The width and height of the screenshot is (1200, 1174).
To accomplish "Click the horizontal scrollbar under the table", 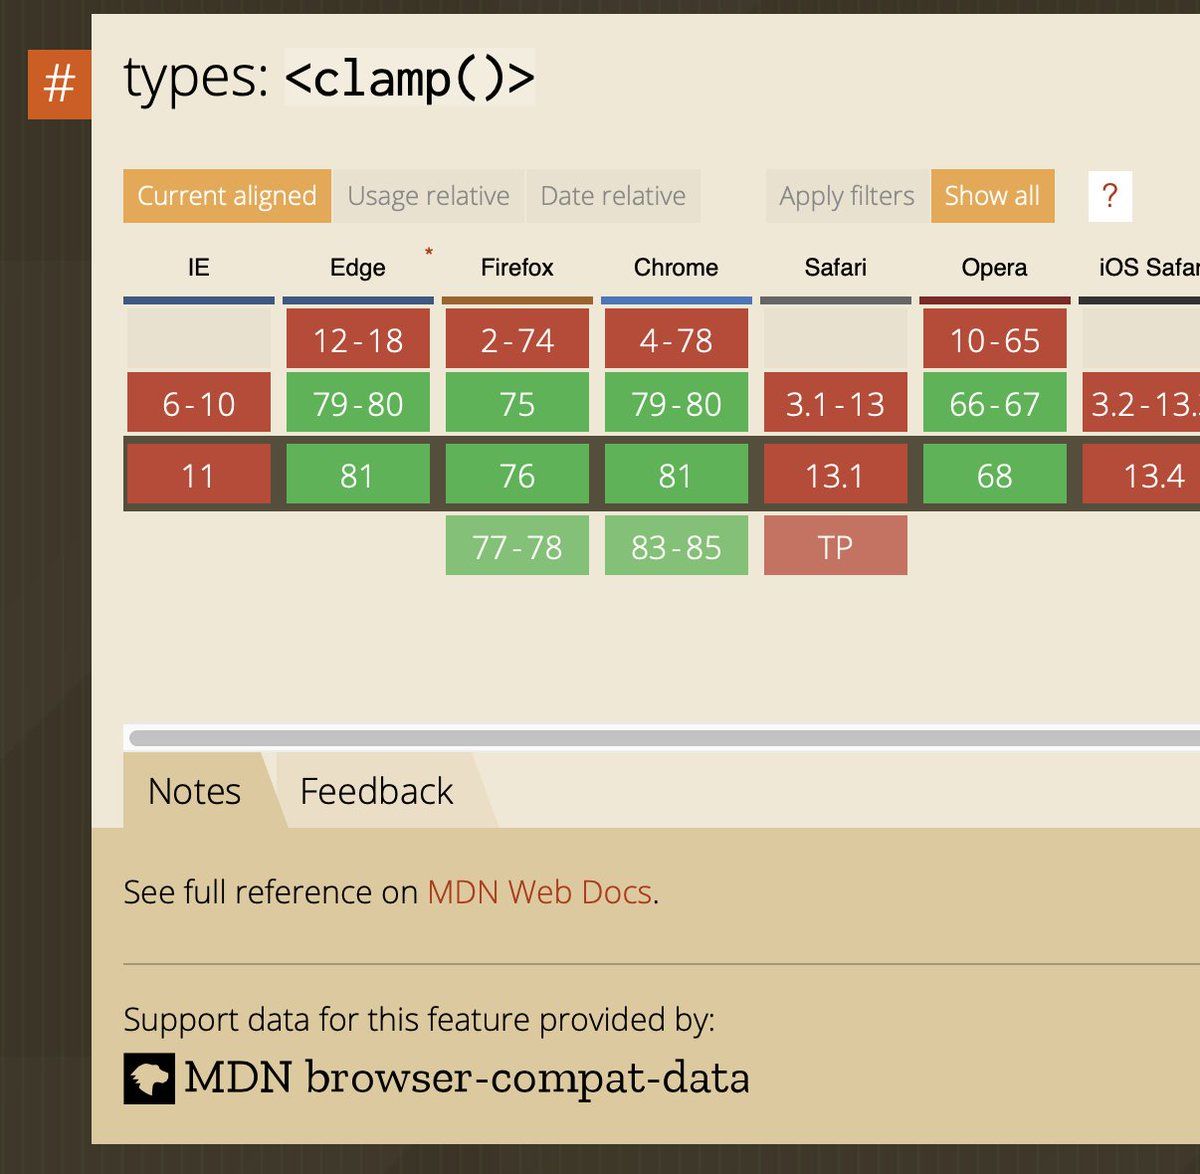I will 664,738.
